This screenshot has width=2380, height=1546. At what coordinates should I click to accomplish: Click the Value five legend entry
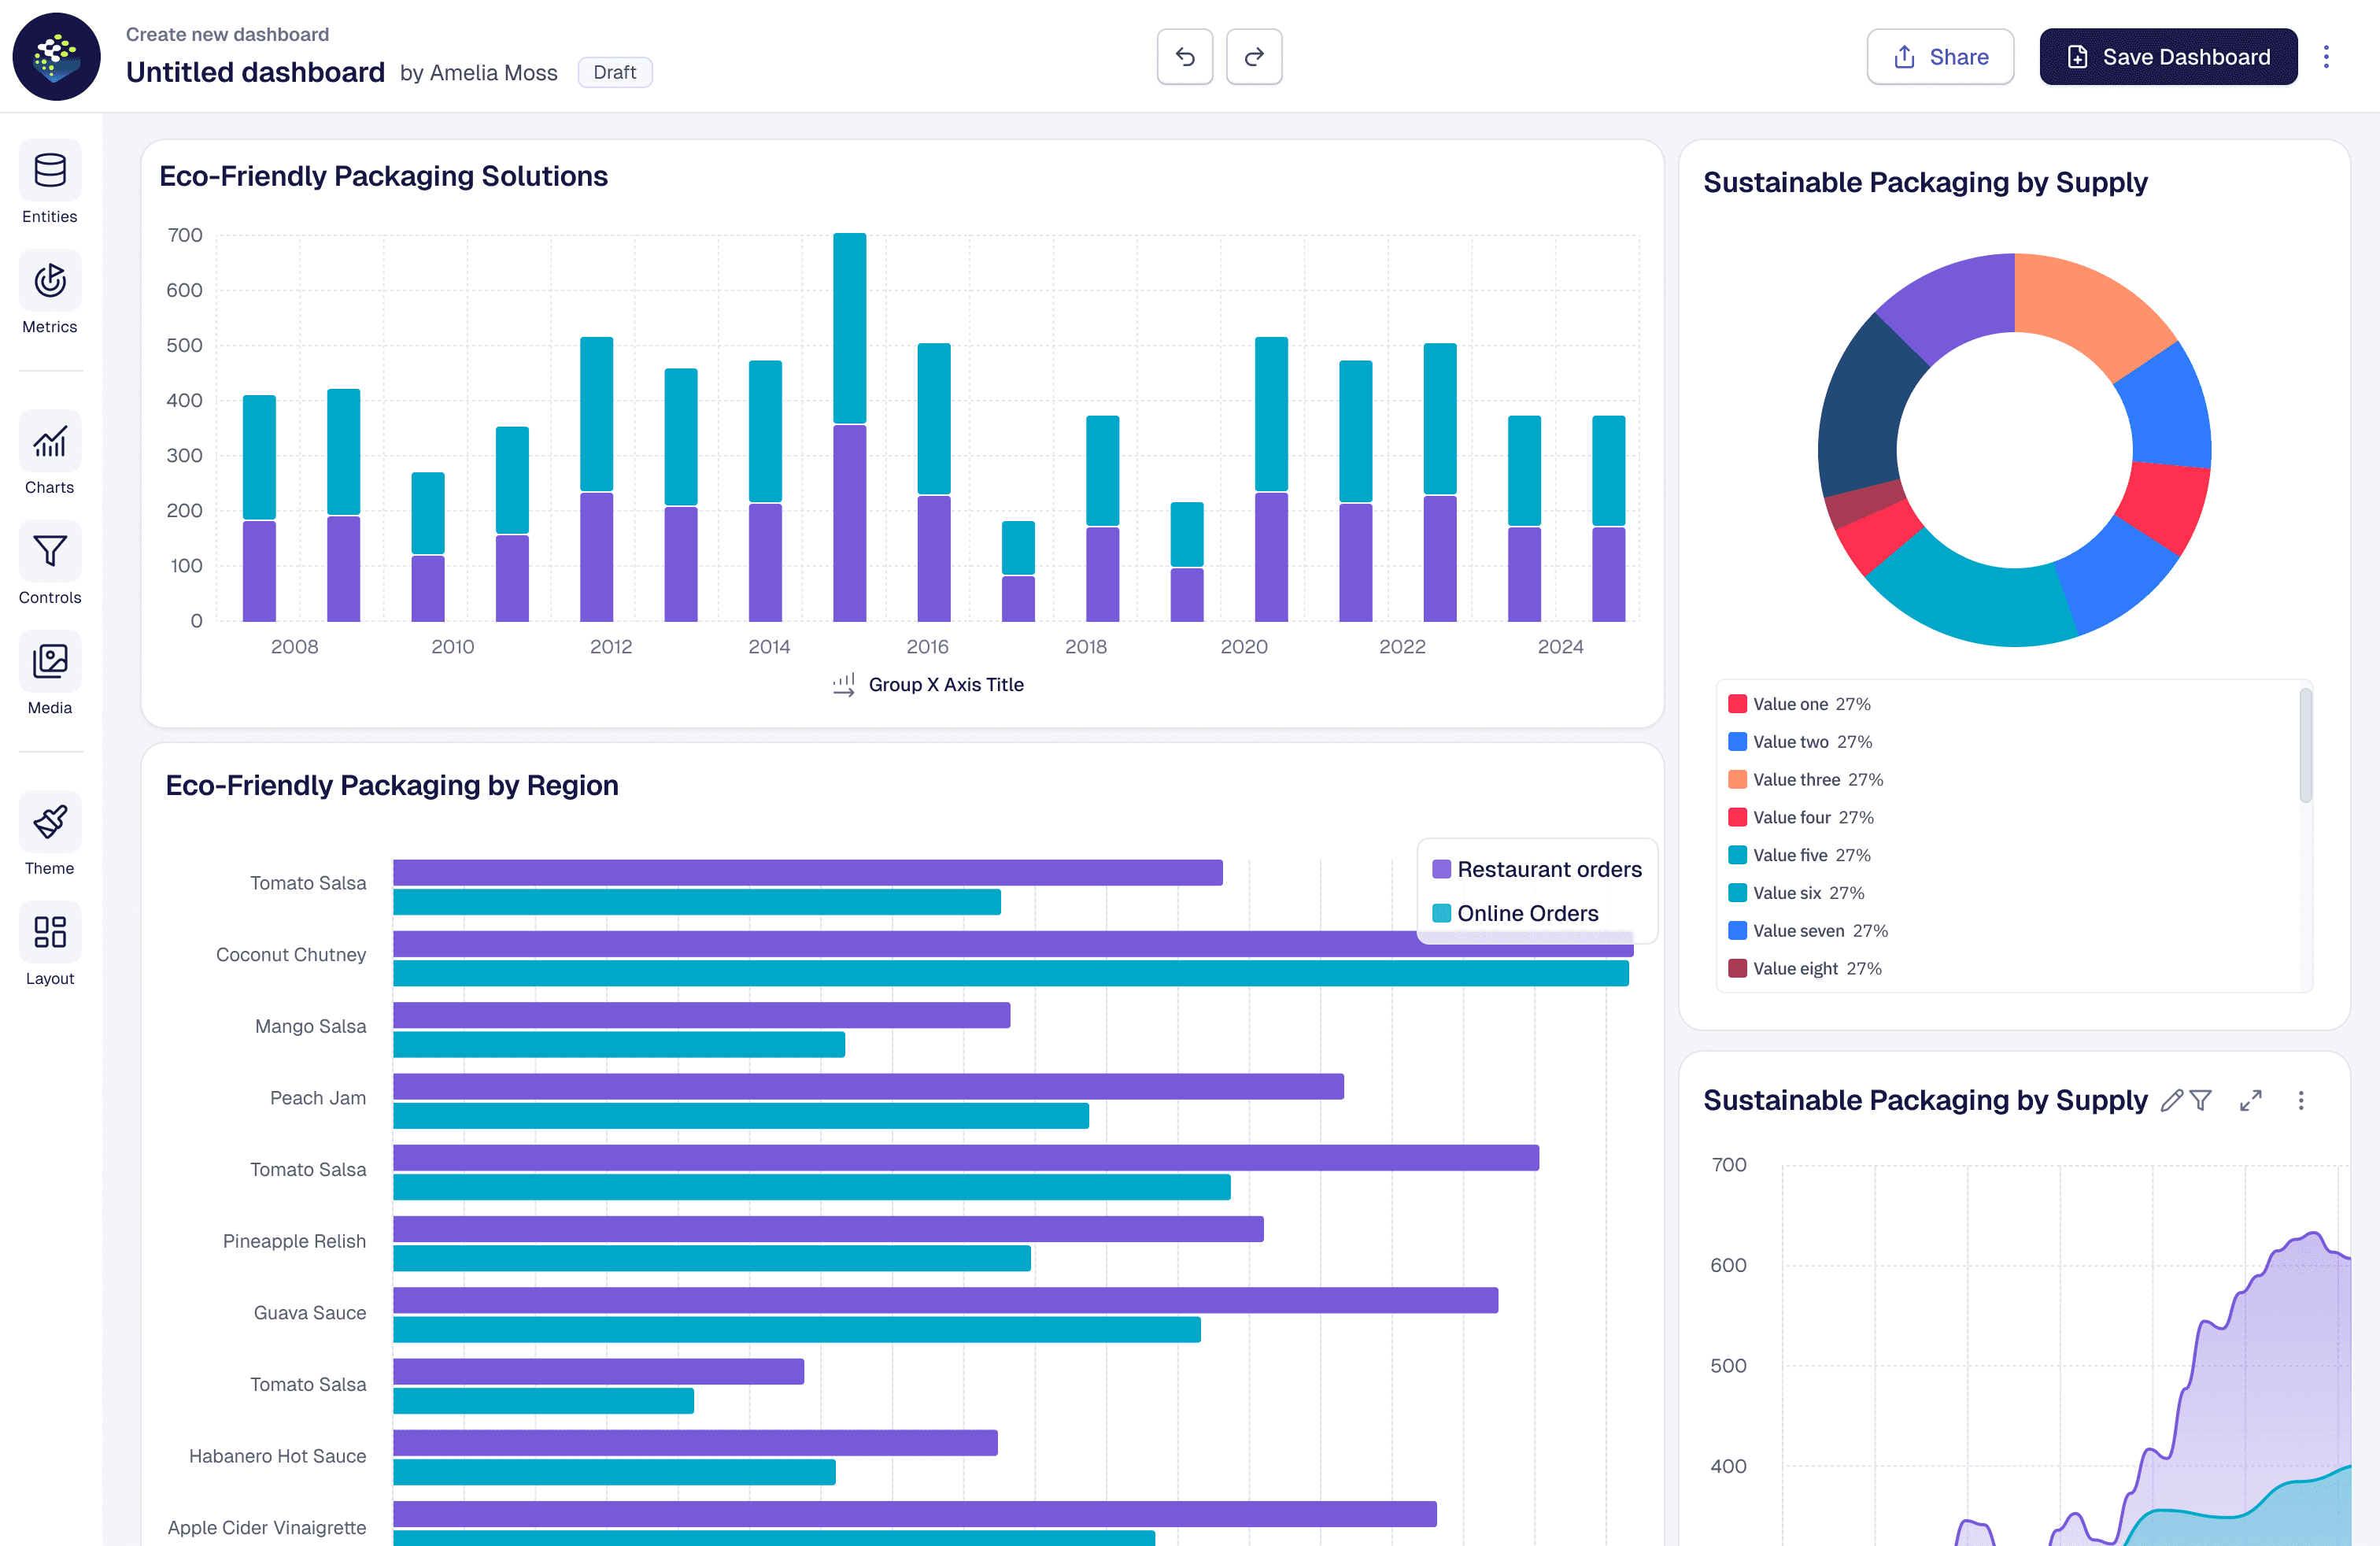pos(1800,855)
